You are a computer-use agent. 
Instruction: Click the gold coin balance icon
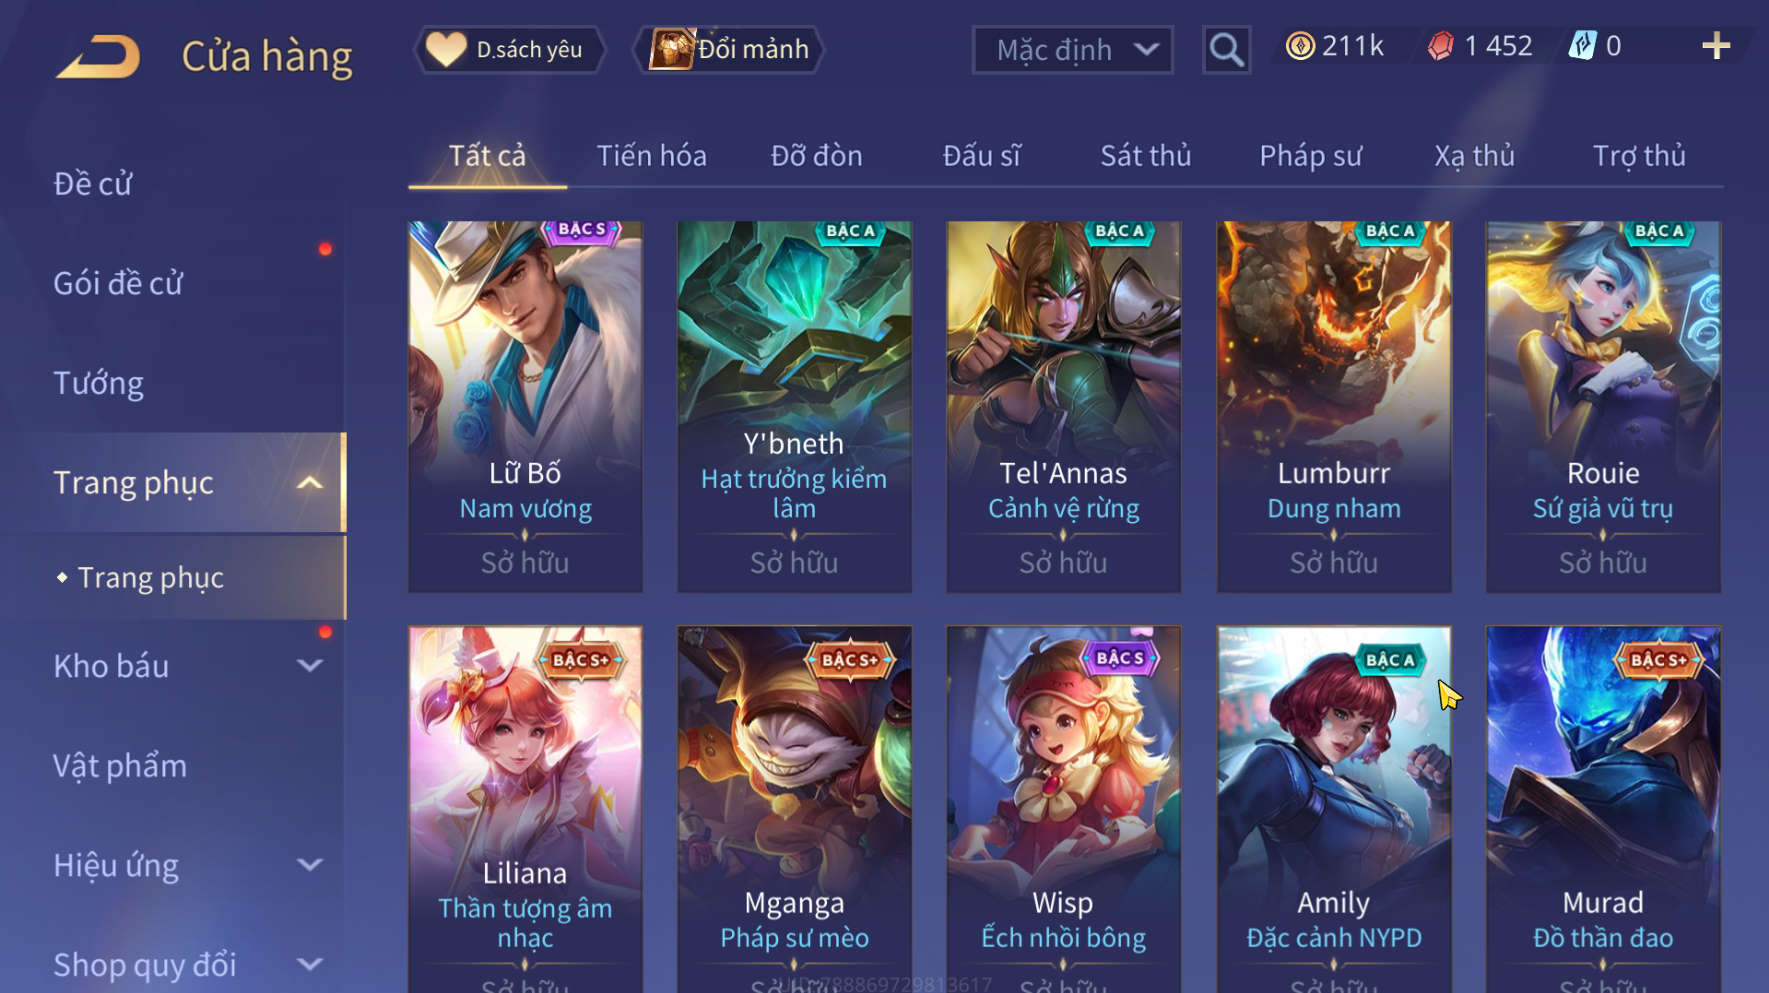point(1300,46)
